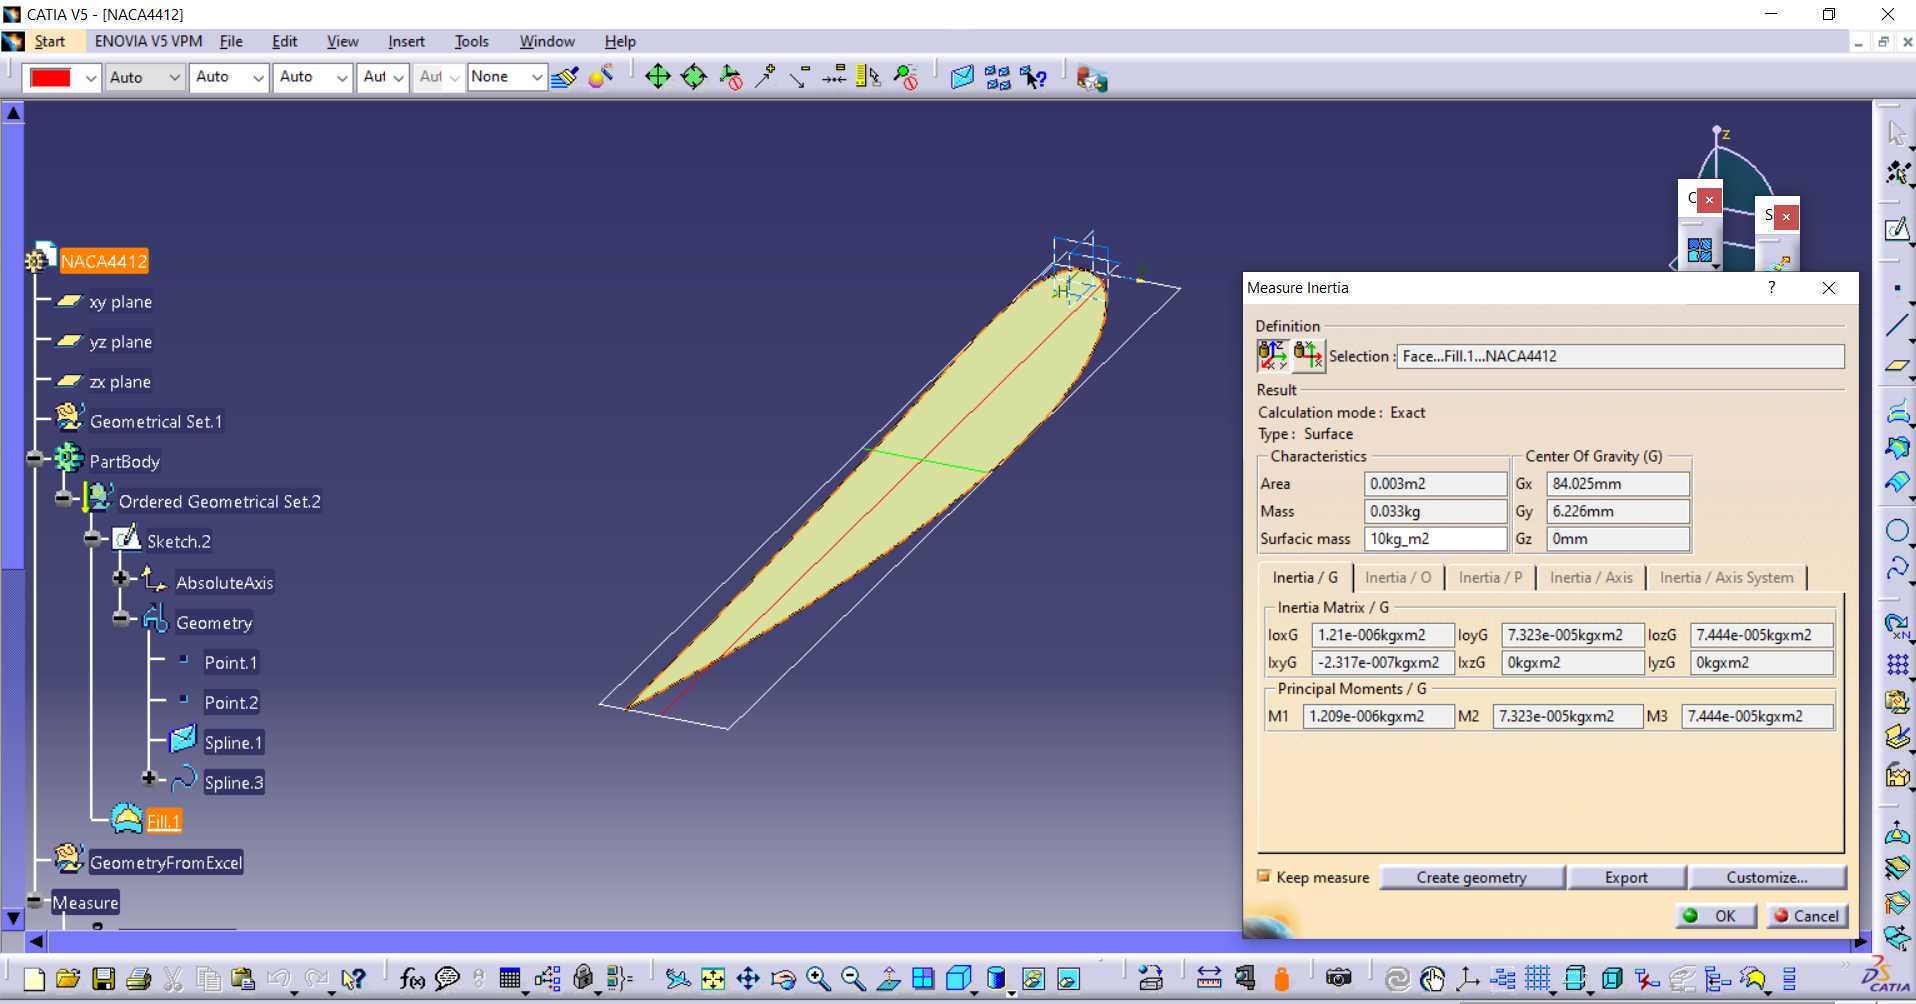Open the Start menu
Image resolution: width=1916 pixels, height=1004 pixels.
[50, 41]
